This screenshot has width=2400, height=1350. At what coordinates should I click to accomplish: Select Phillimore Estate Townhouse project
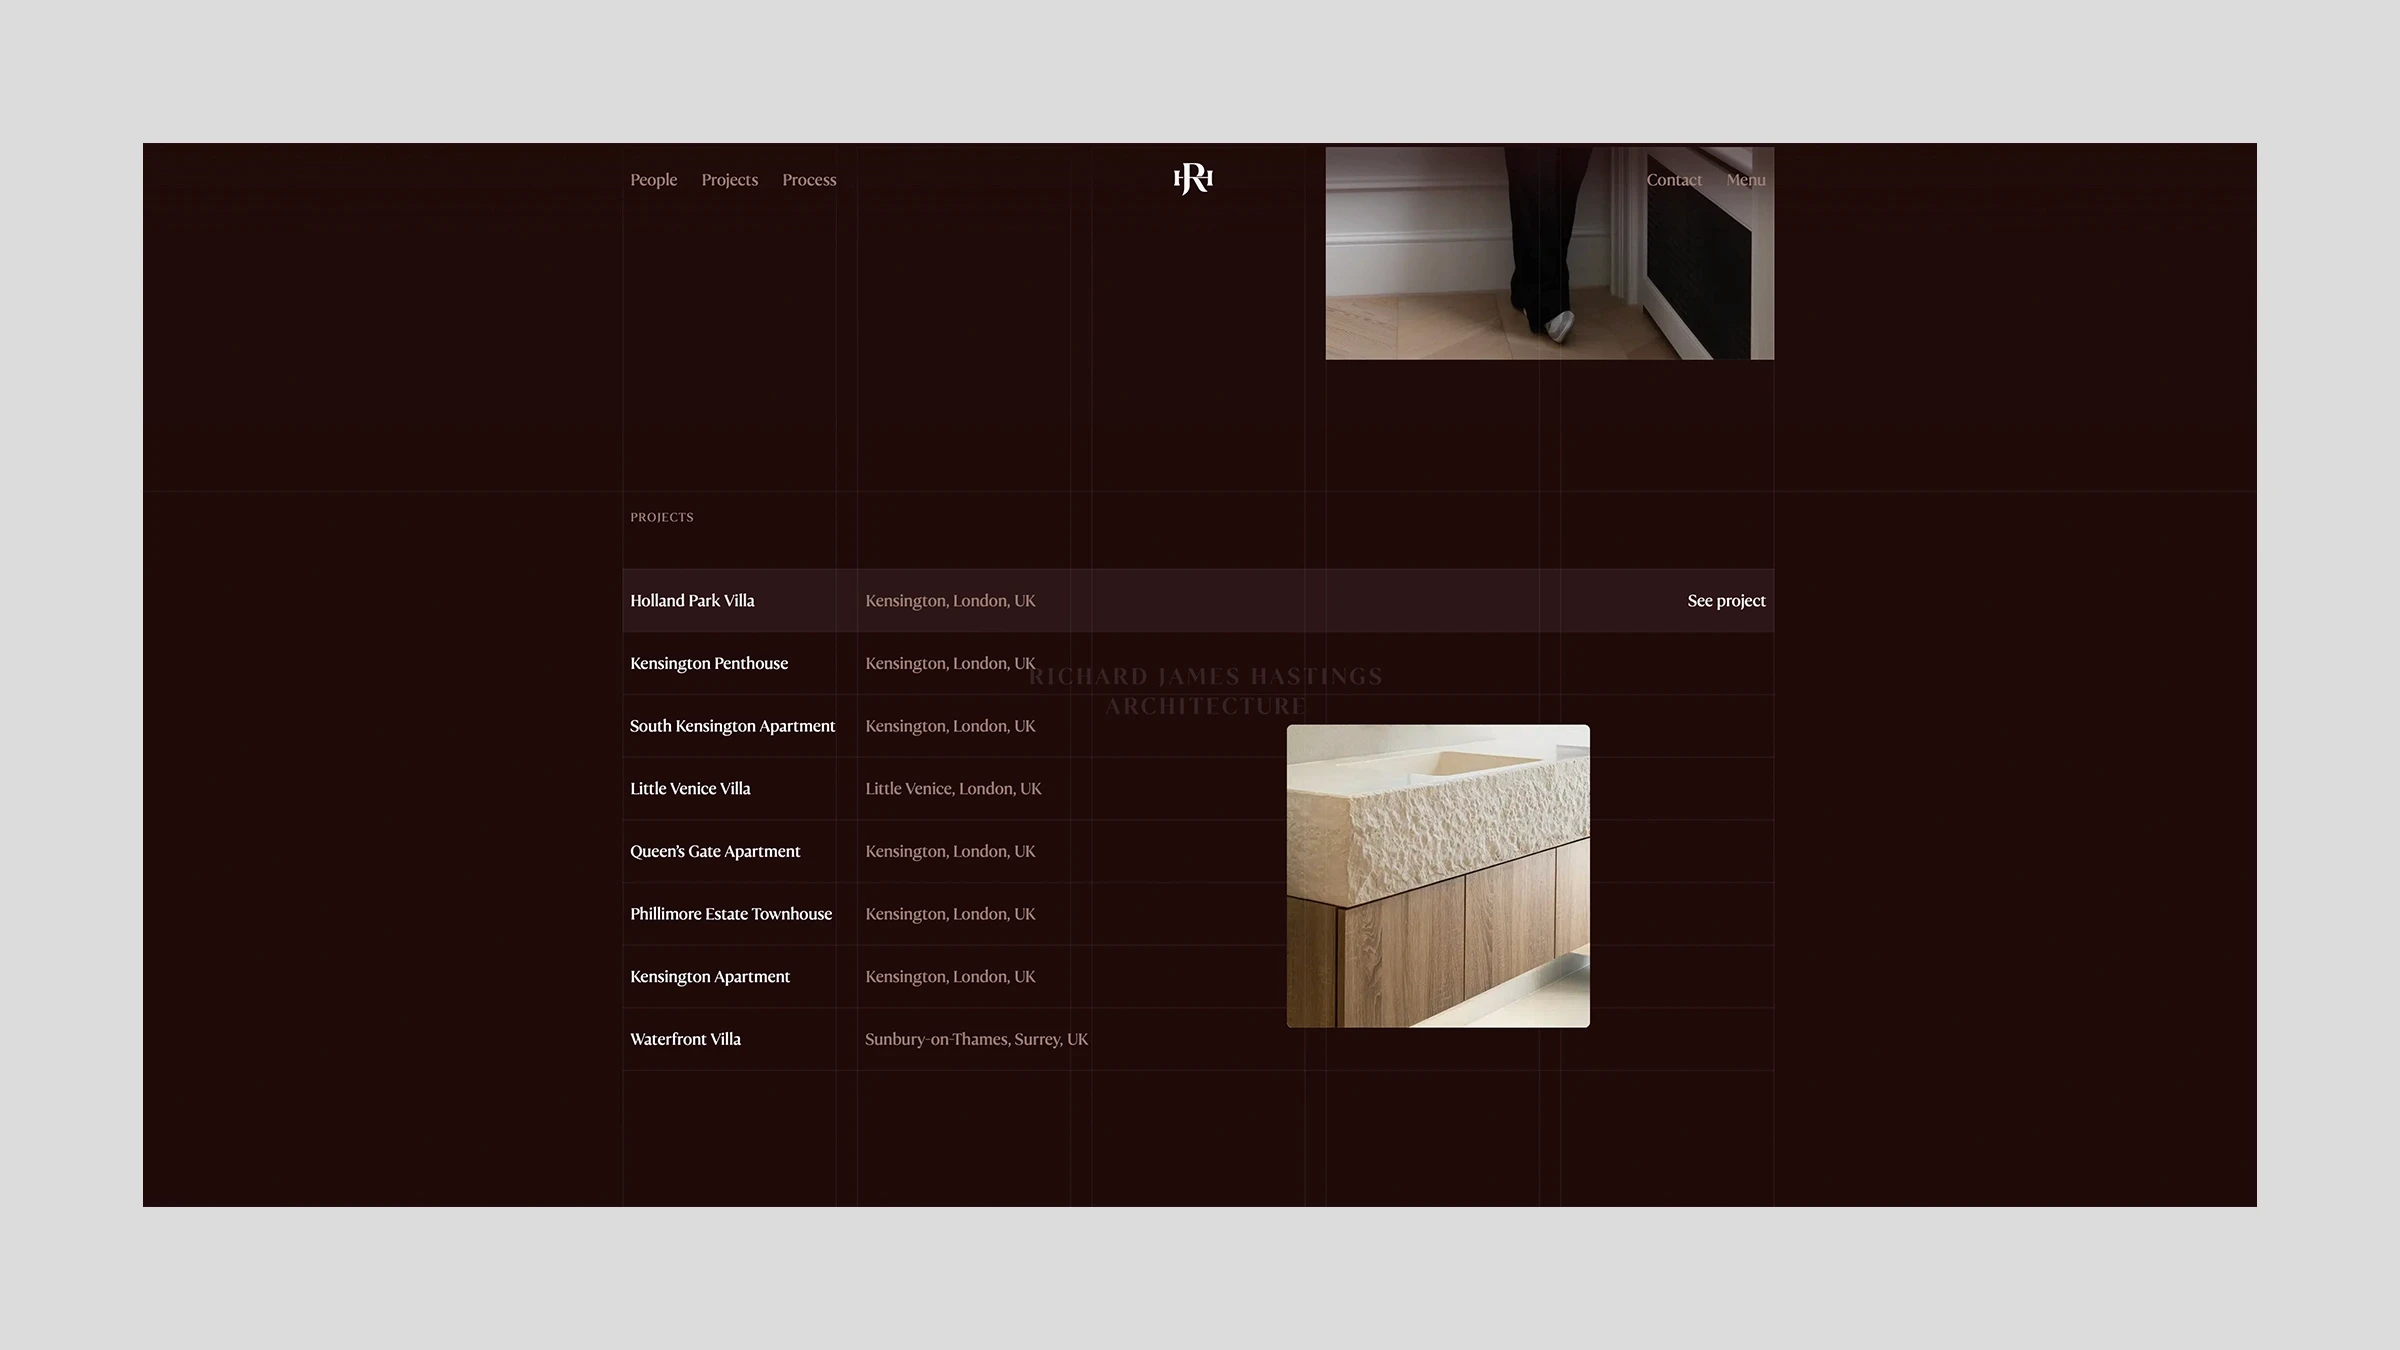(x=731, y=914)
